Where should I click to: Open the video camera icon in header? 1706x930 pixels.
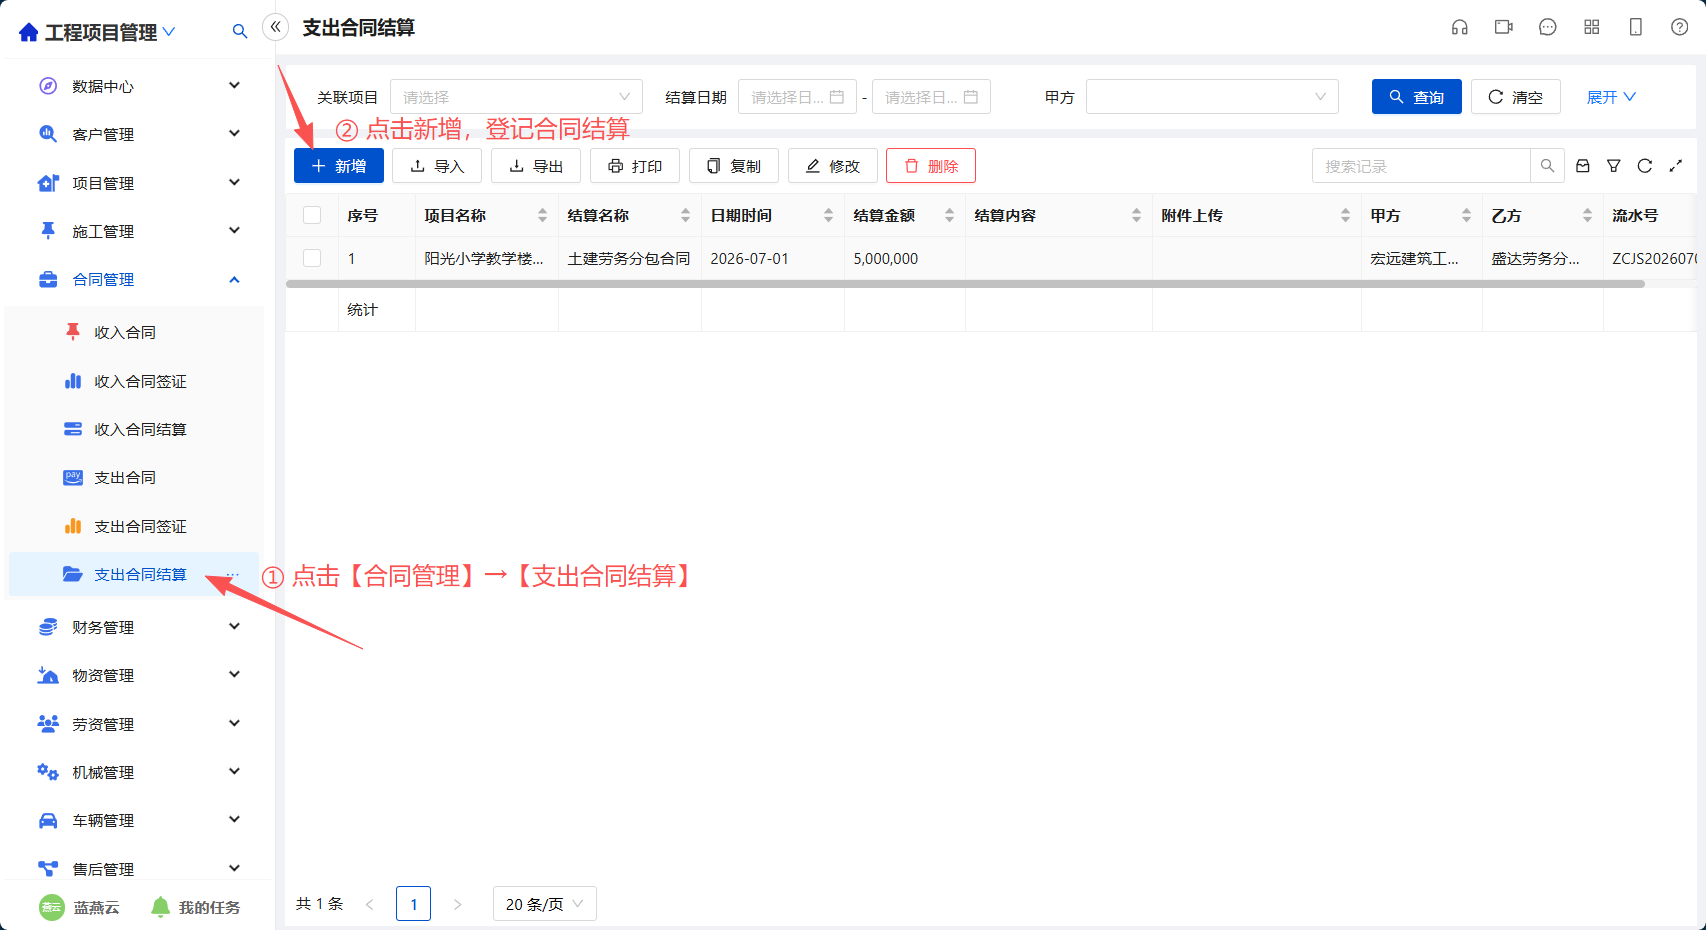coord(1504,27)
